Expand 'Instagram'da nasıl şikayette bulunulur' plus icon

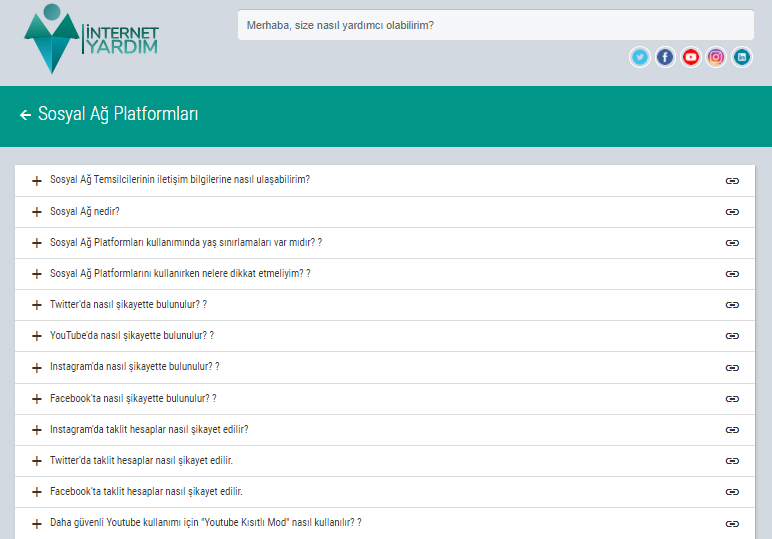[36, 368]
